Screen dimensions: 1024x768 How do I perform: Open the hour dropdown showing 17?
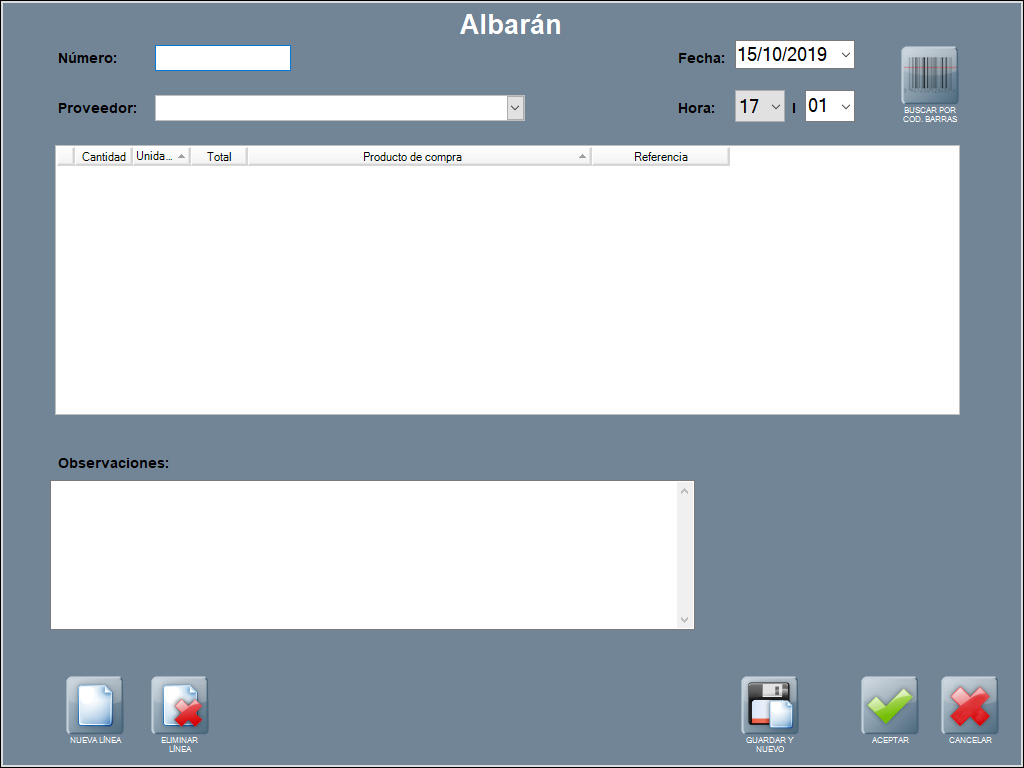776,106
